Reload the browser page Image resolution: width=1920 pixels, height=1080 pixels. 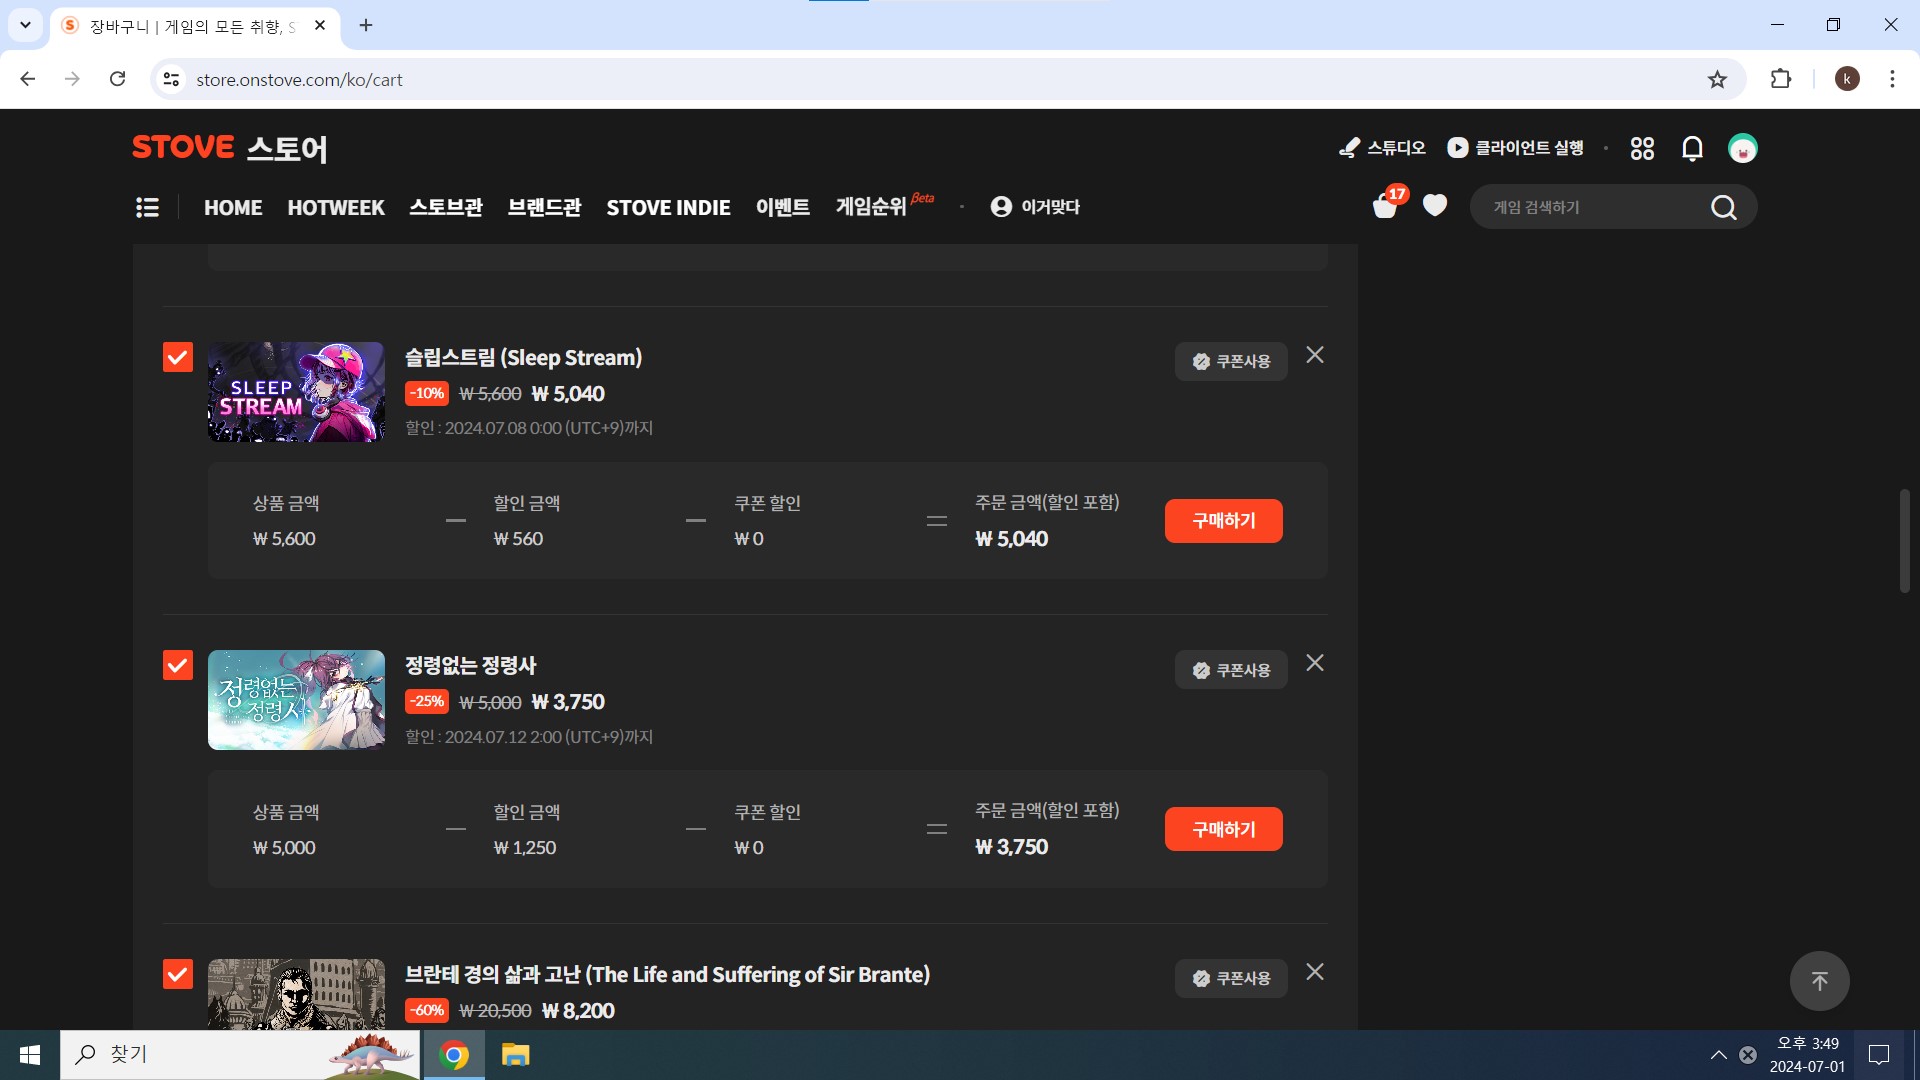pos(117,79)
